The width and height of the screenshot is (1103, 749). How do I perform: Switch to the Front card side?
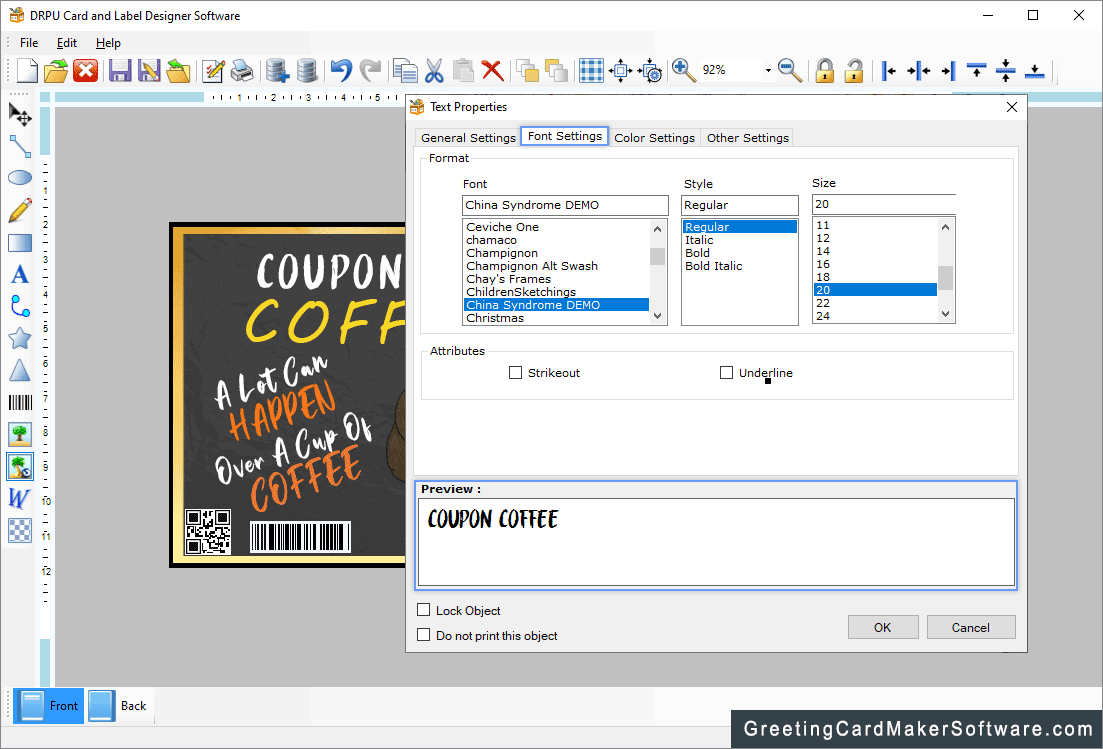[x=49, y=705]
